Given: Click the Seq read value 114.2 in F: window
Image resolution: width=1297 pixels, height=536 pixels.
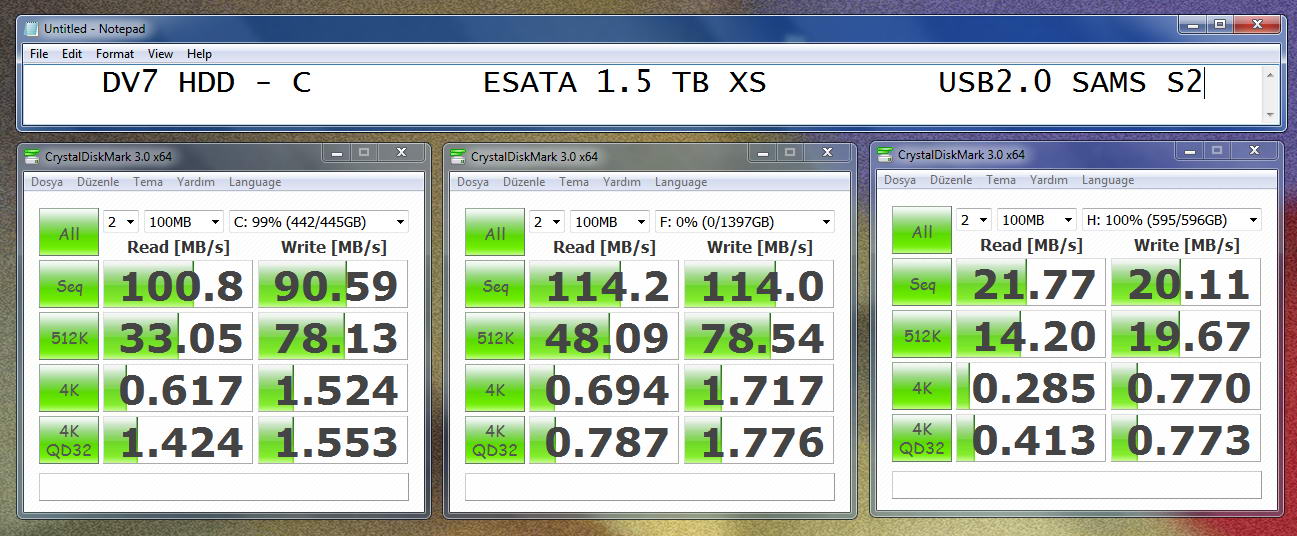Looking at the screenshot, I should tap(604, 285).
